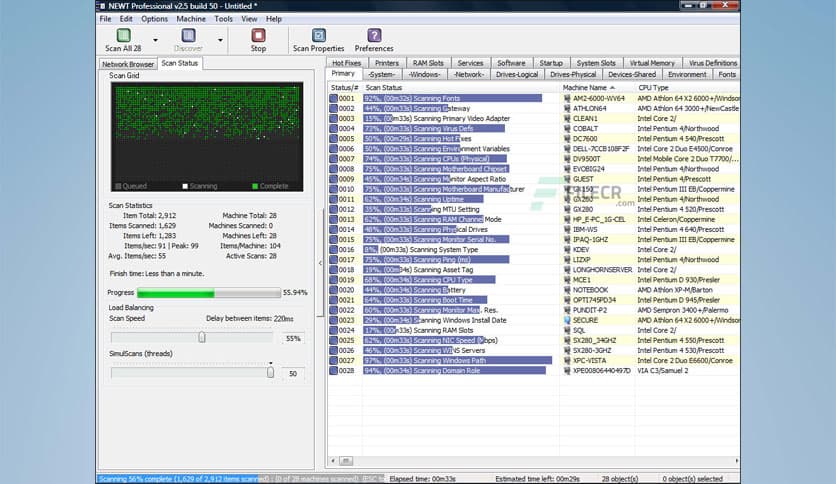Open the Options menu

pos(154,19)
